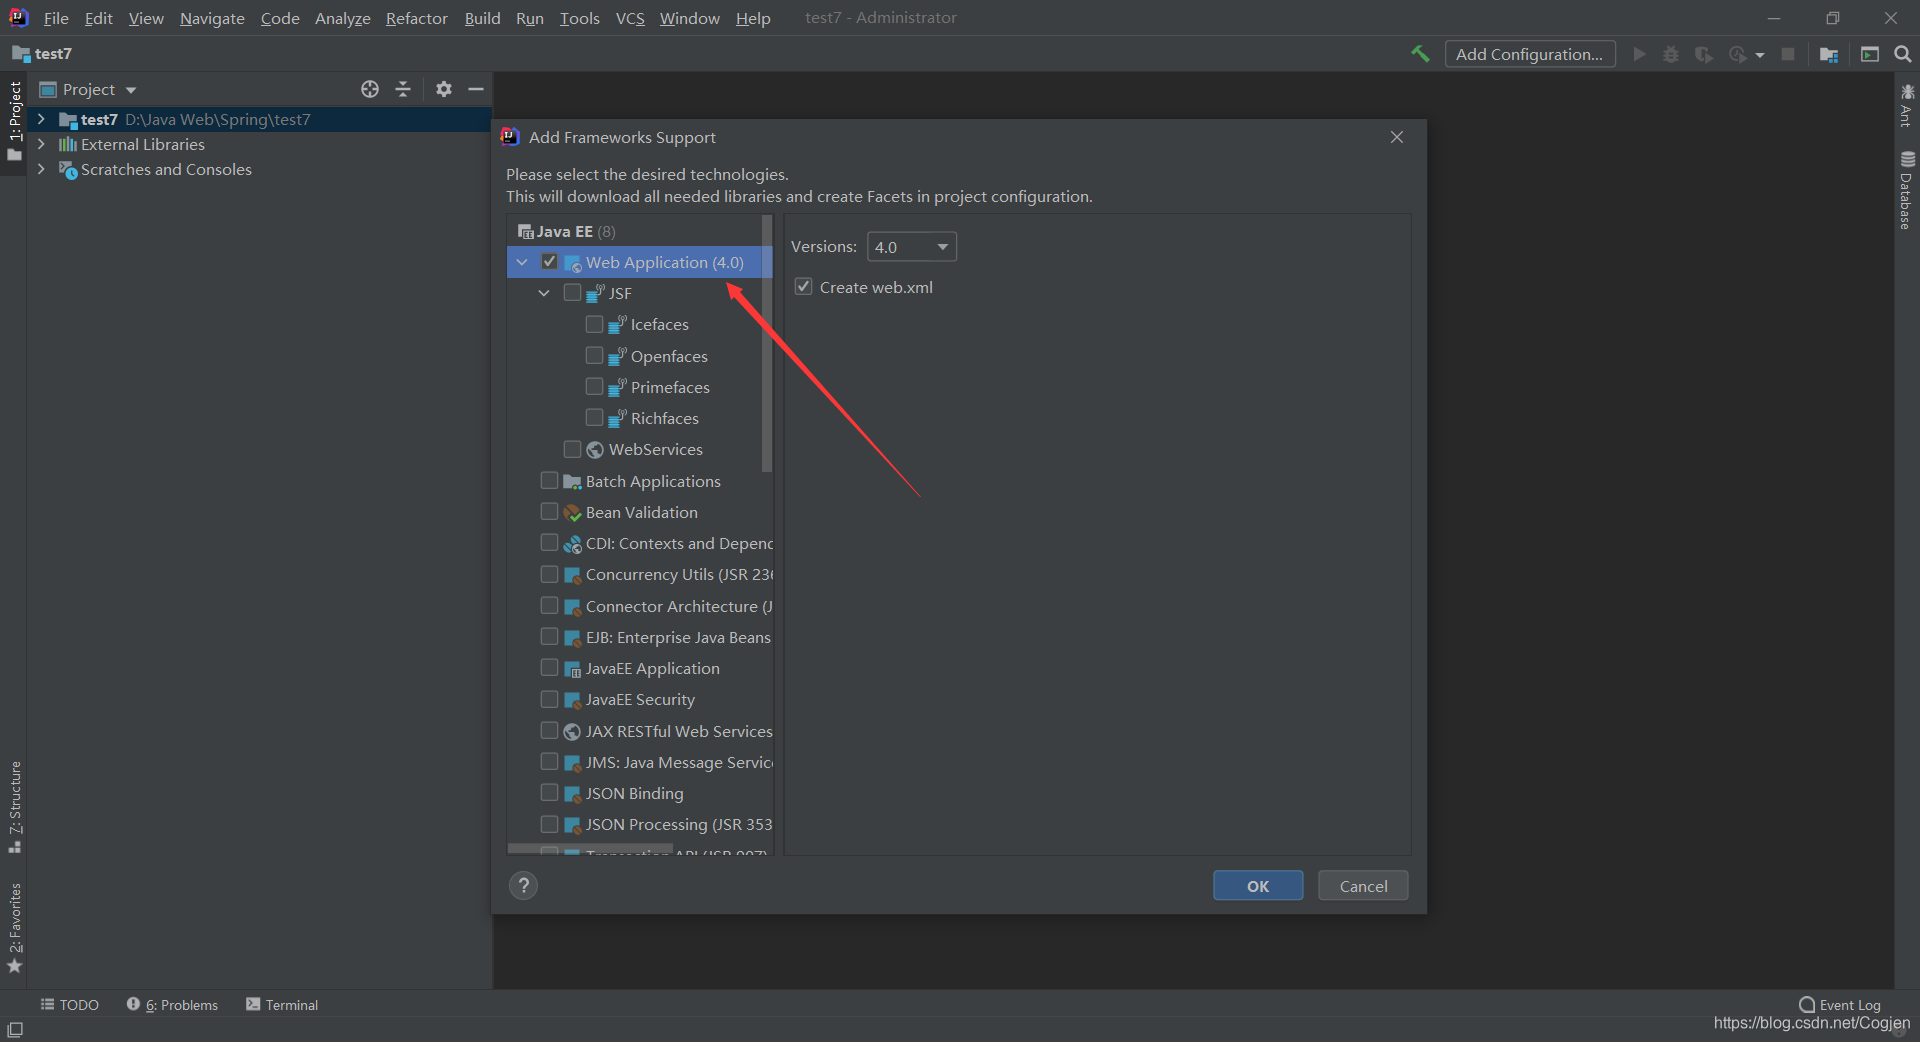Expand Scratches and Consoles node

tap(41, 169)
